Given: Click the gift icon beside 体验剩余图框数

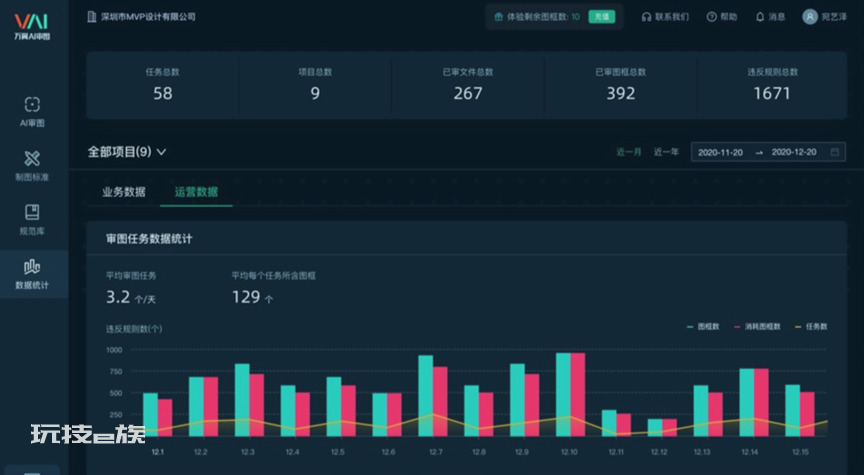Looking at the screenshot, I should point(499,17).
